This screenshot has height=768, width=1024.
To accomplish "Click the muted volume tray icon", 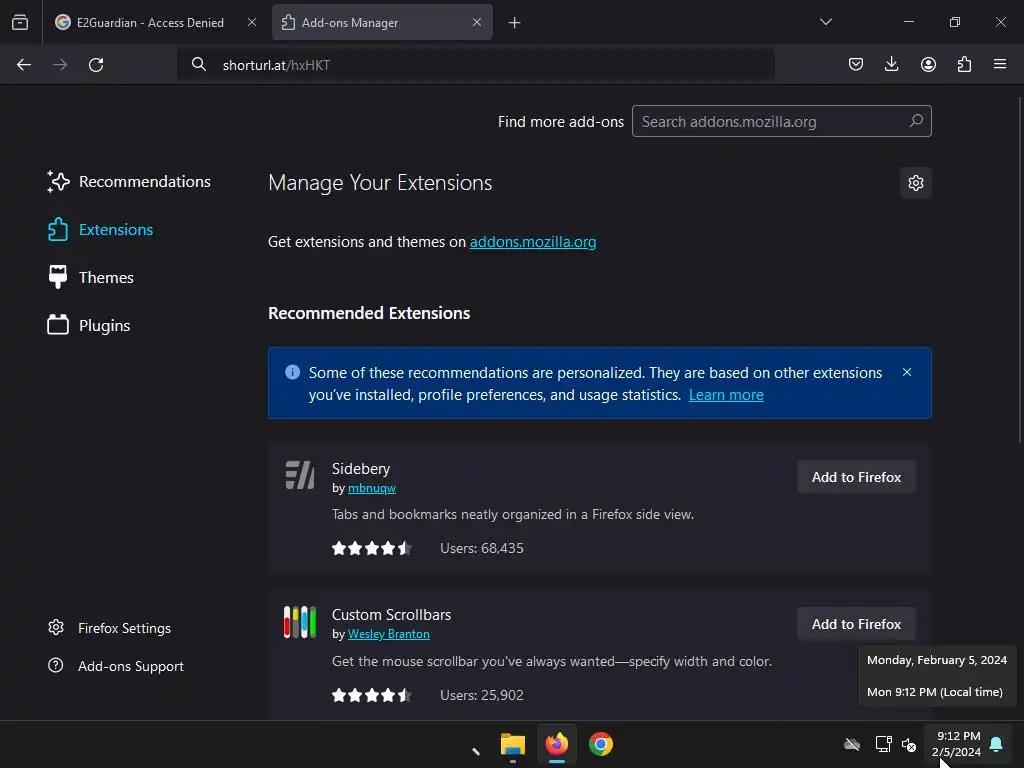I will click(x=909, y=744).
